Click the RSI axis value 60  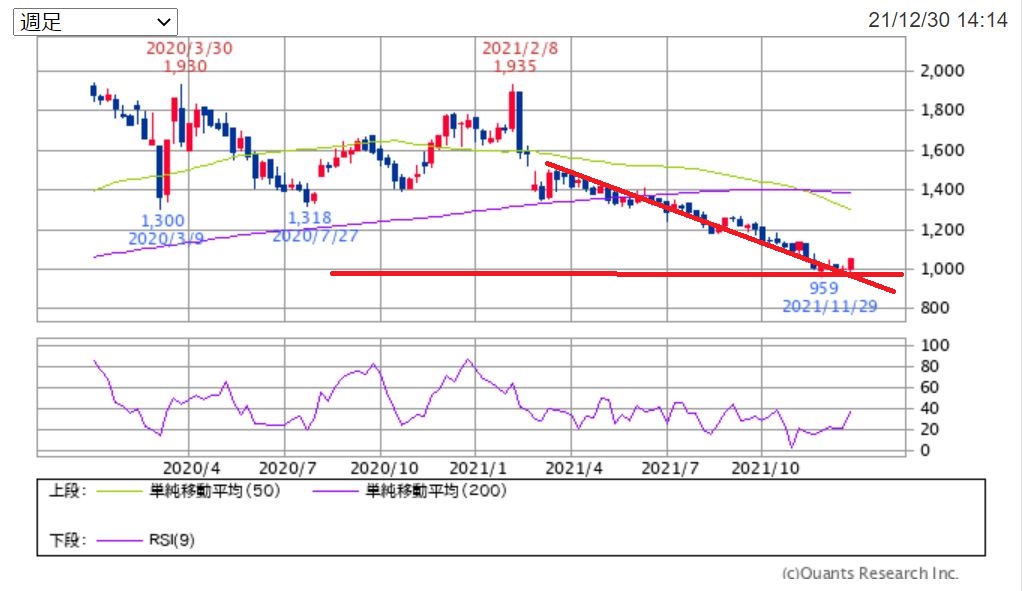pos(929,387)
